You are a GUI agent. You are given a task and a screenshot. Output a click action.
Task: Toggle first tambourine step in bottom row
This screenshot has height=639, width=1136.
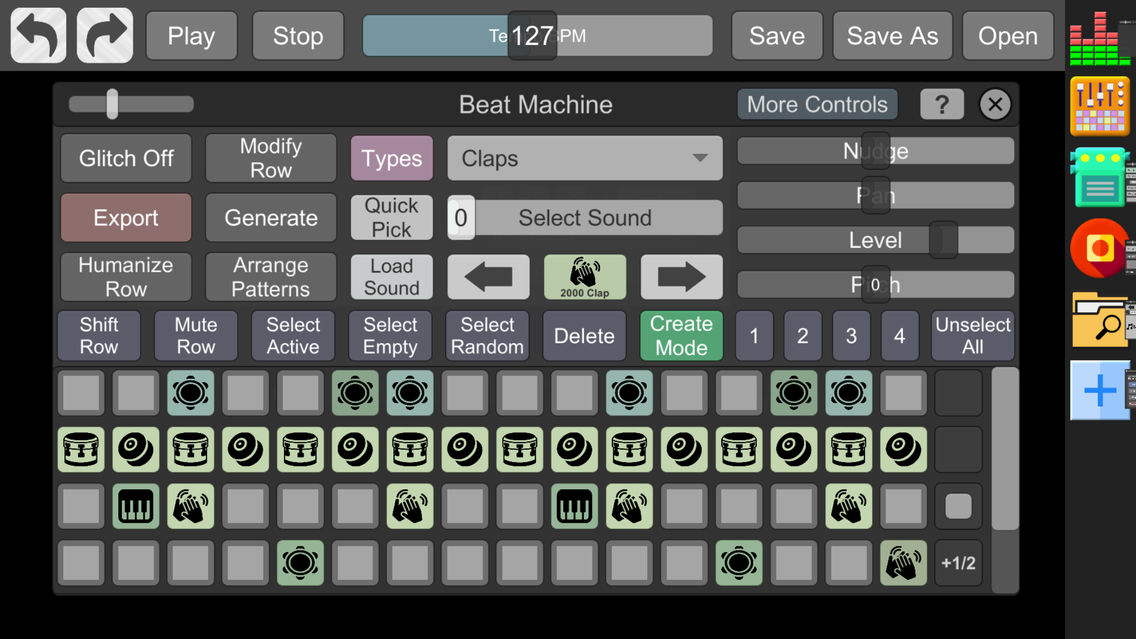click(x=300, y=562)
